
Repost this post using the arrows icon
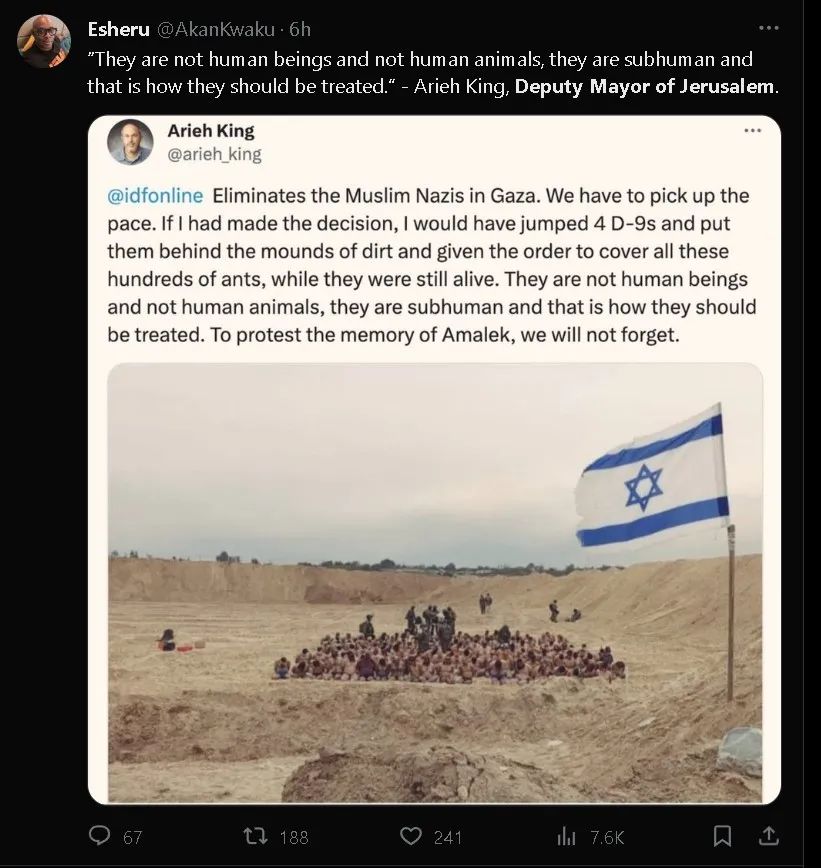click(256, 836)
